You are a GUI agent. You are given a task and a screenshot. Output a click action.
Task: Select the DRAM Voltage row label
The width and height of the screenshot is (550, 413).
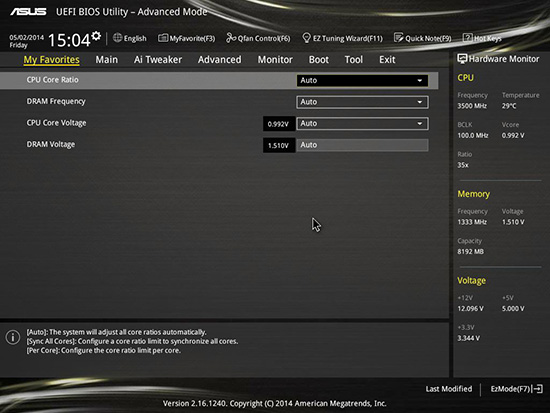click(x=51, y=145)
